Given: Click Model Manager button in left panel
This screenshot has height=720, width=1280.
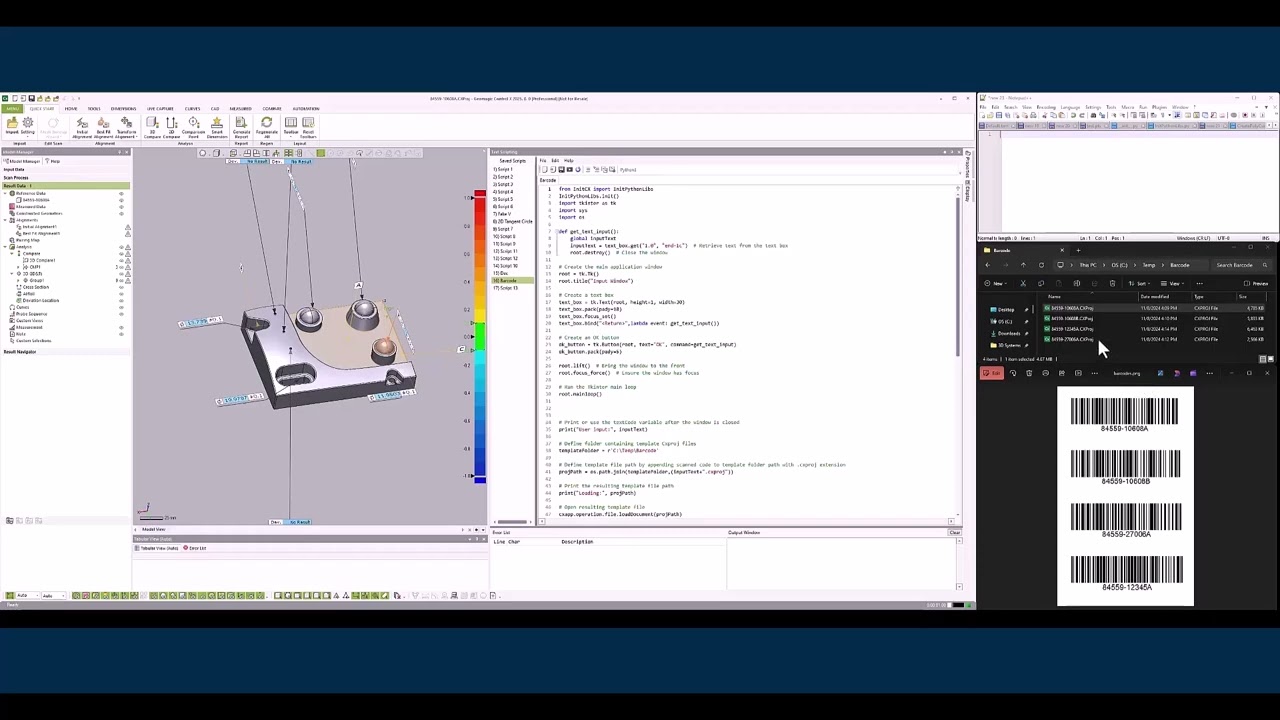Looking at the screenshot, I should 22,161.
